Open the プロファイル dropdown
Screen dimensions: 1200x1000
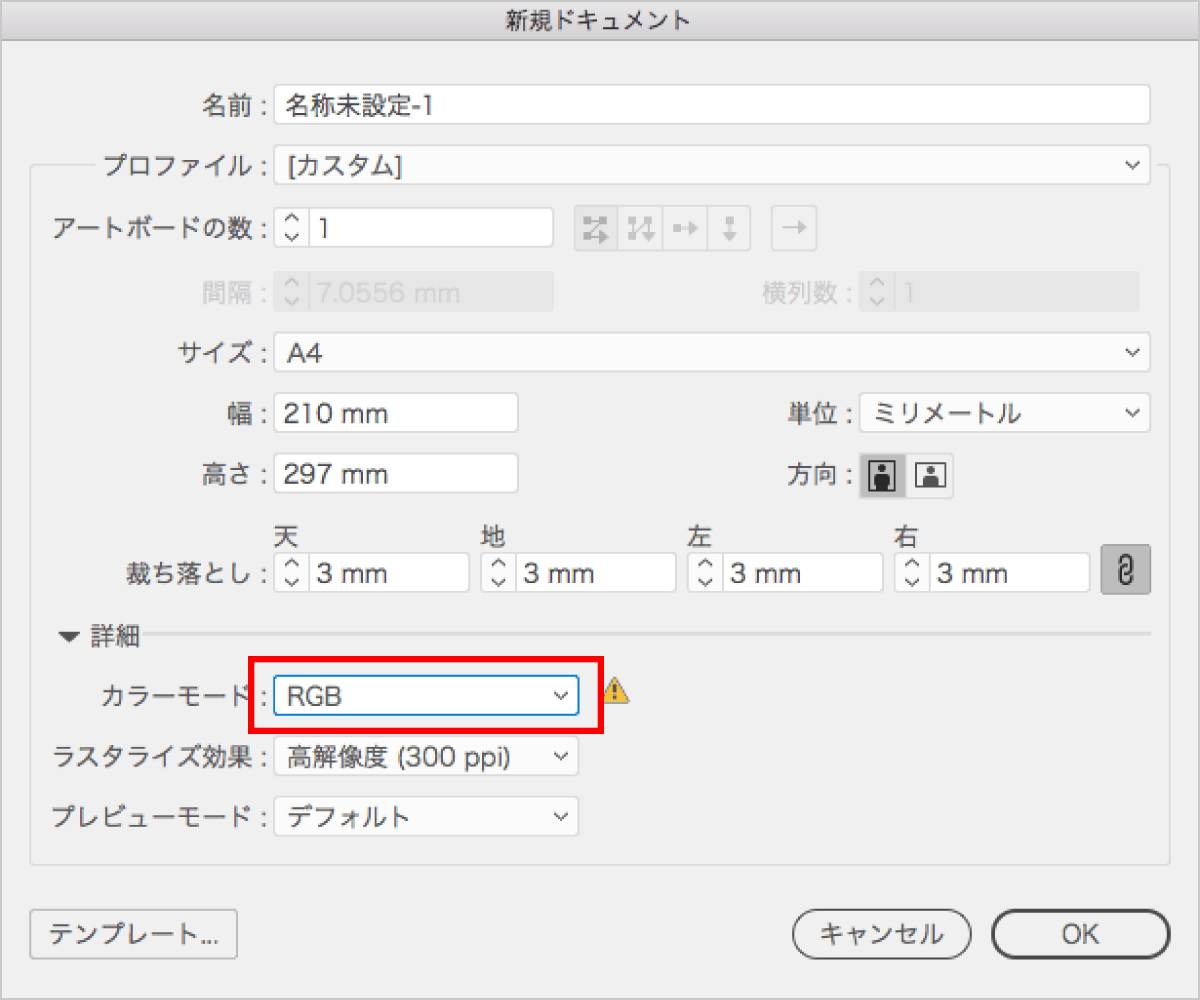click(711, 165)
